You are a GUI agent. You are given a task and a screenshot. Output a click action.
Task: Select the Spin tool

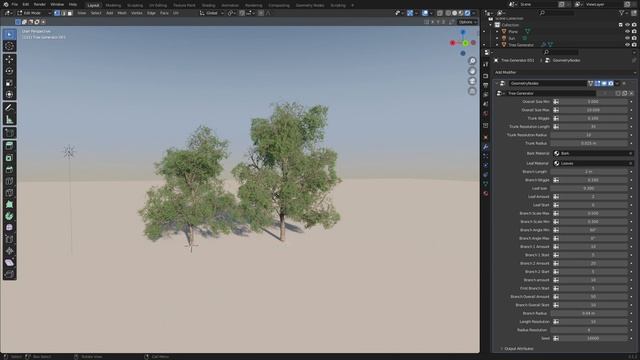[9, 216]
